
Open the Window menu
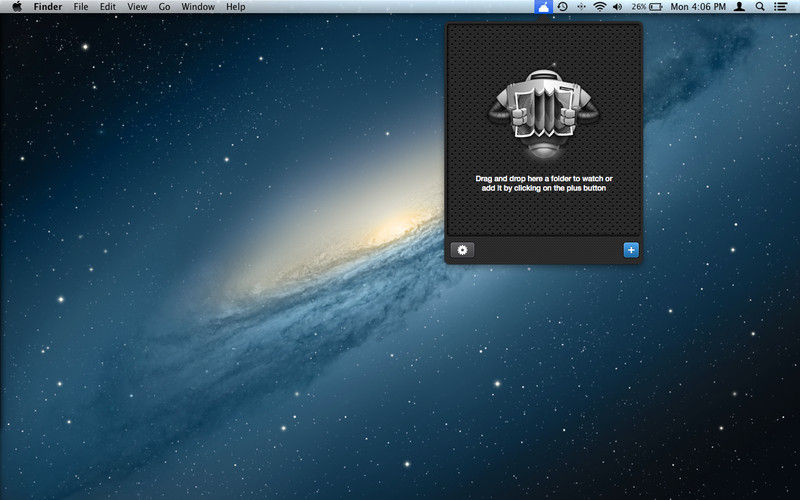click(x=198, y=7)
